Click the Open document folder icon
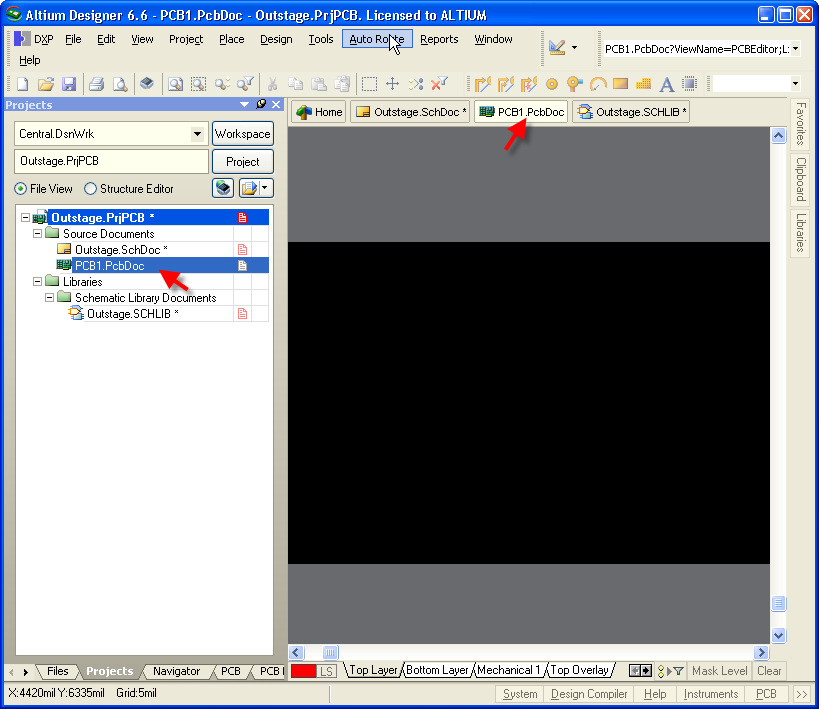The image size is (819, 709). (x=46, y=84)
